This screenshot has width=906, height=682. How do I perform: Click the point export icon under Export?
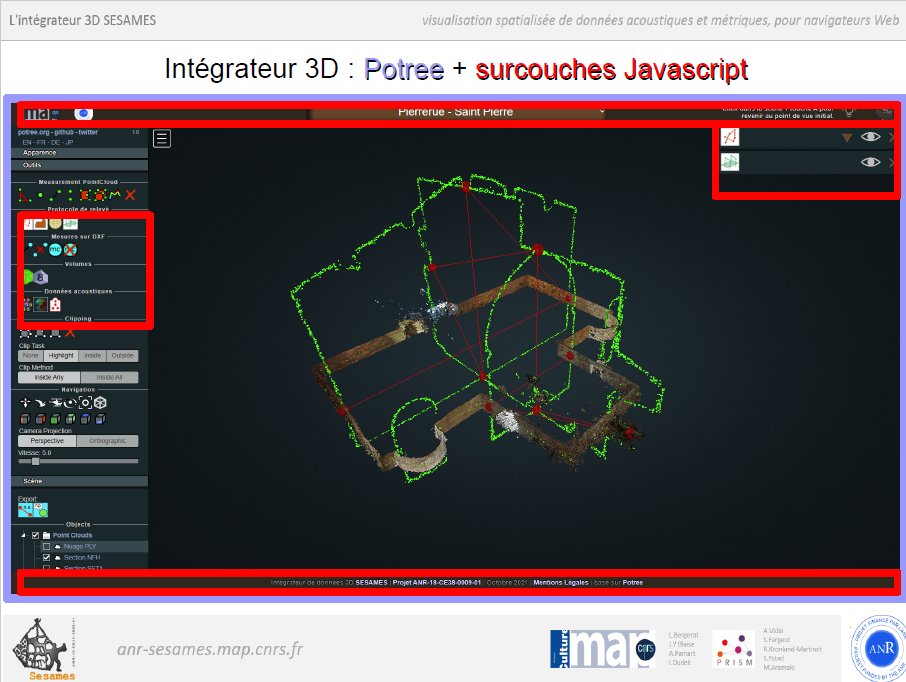click(40, 510)
